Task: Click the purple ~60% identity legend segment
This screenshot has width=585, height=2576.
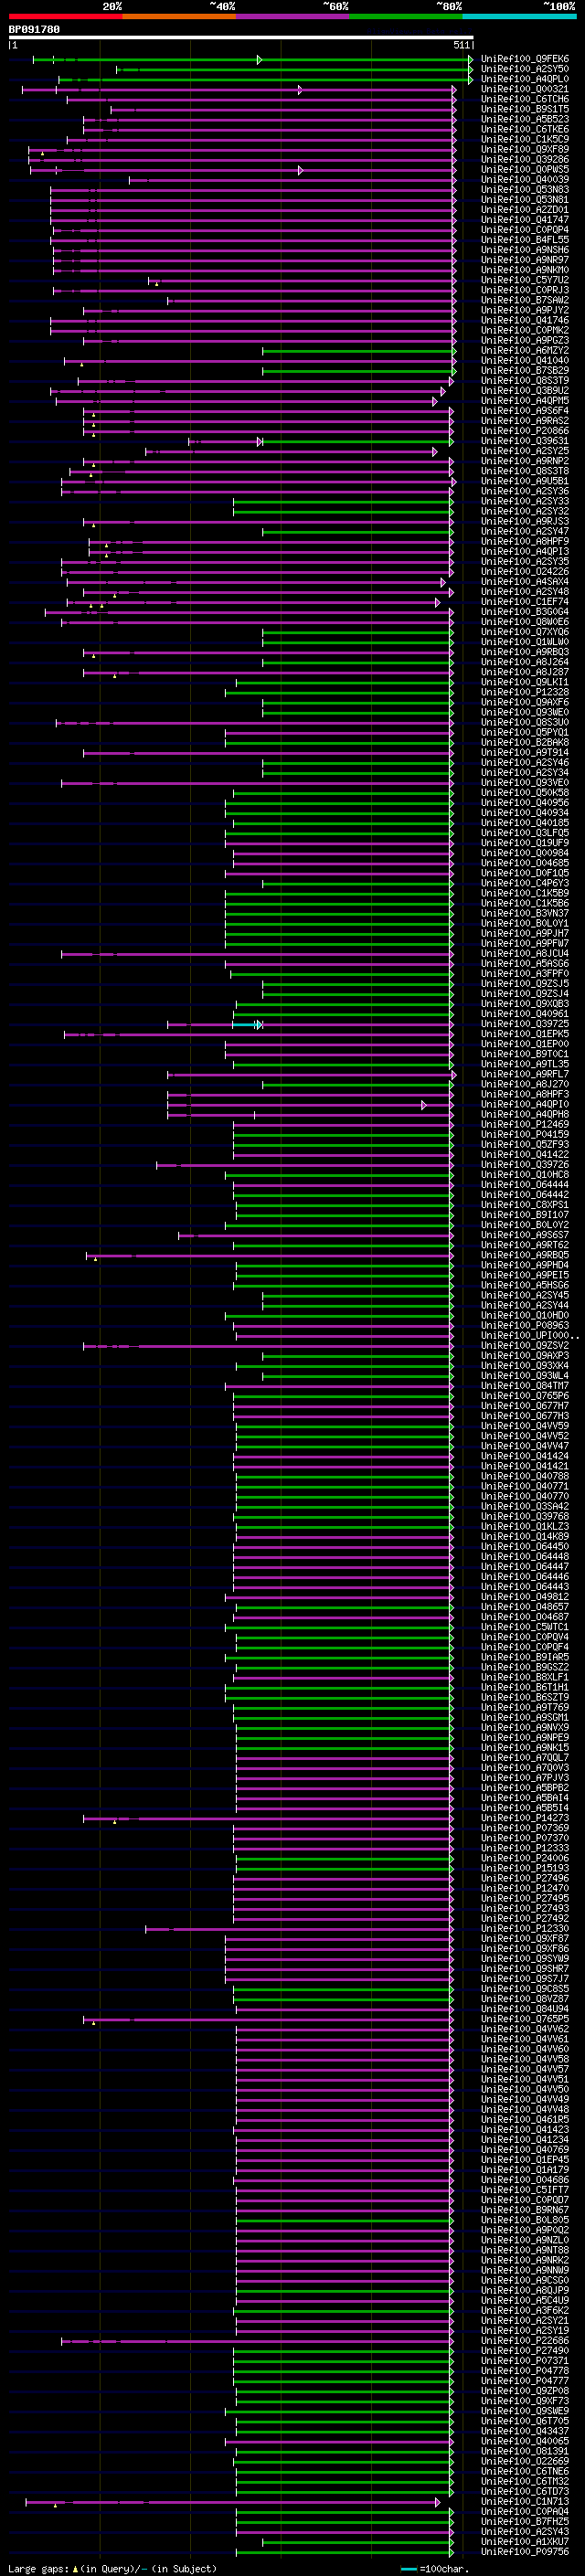Action: point(293,16)
